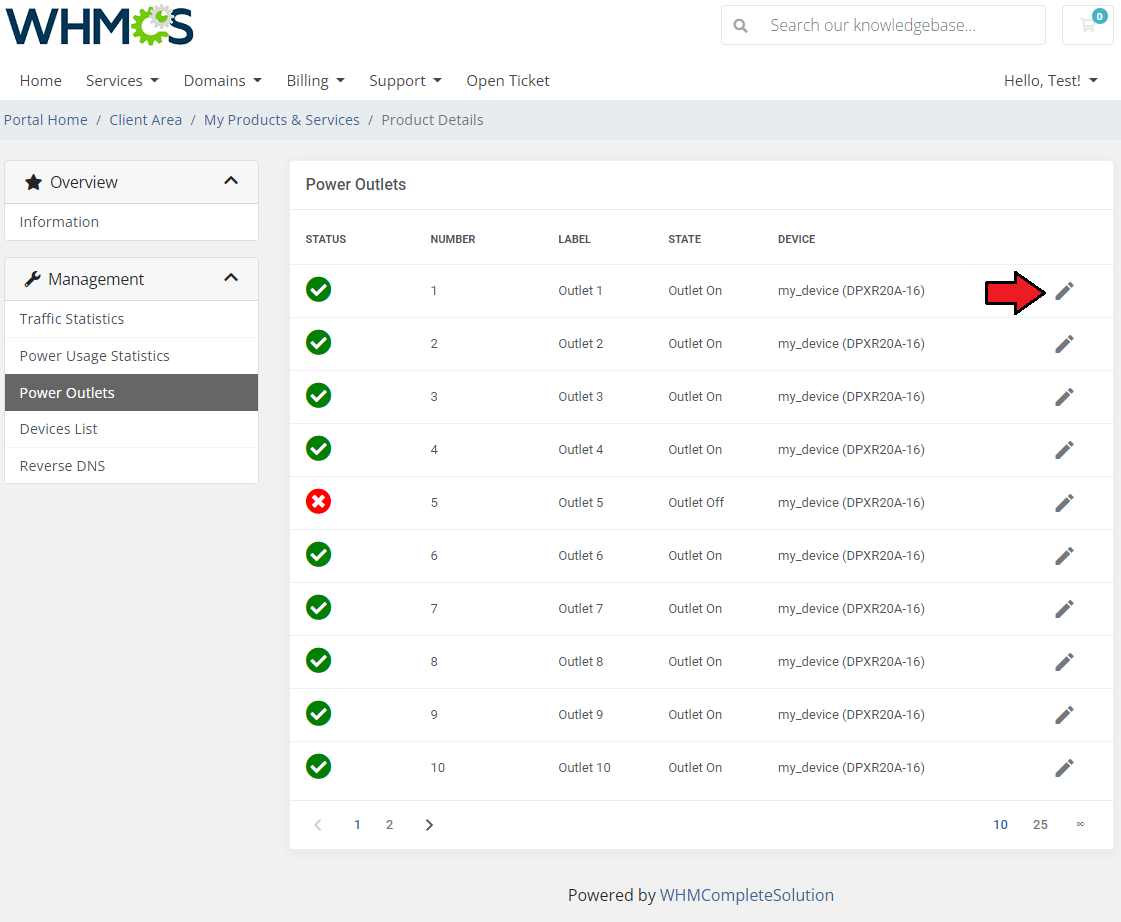The width and height of the screenshot is (1121, 922).
Task: Go to Home in the navigation bar
Action: tap(41, 81)
